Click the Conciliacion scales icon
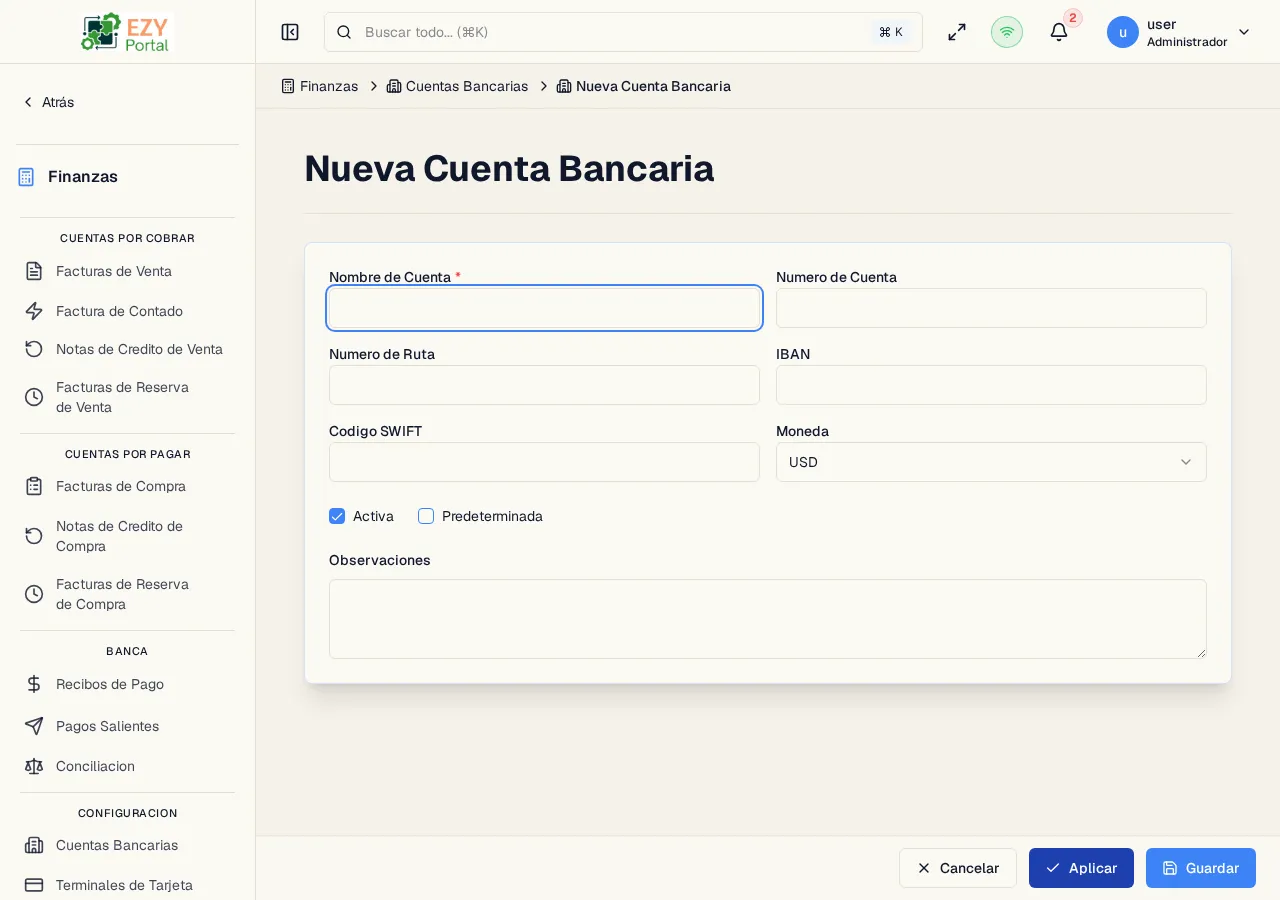The image size is (1280, 900). point(34,766)
